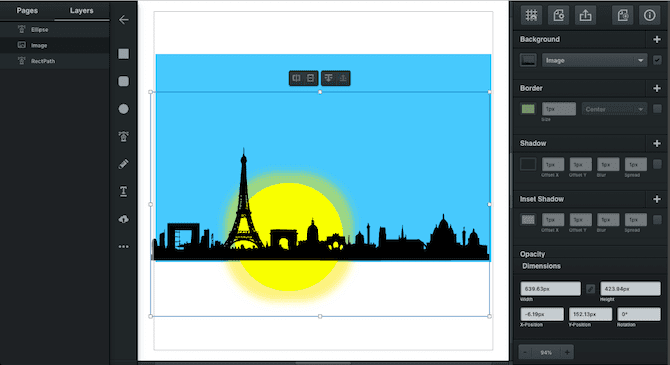Enable the Border checkbox
This screenshot has height=365, width=670.
click(657, 109)
